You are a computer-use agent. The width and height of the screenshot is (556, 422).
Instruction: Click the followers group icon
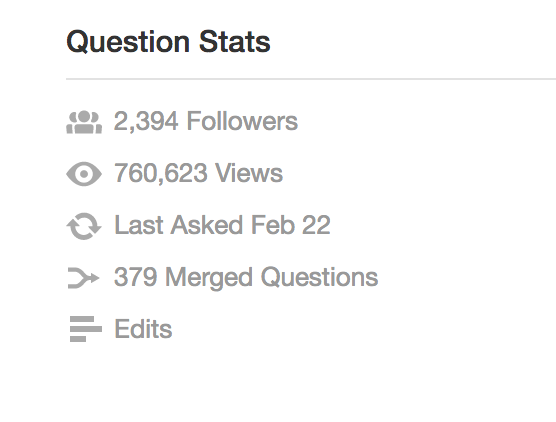pos(84,122)
